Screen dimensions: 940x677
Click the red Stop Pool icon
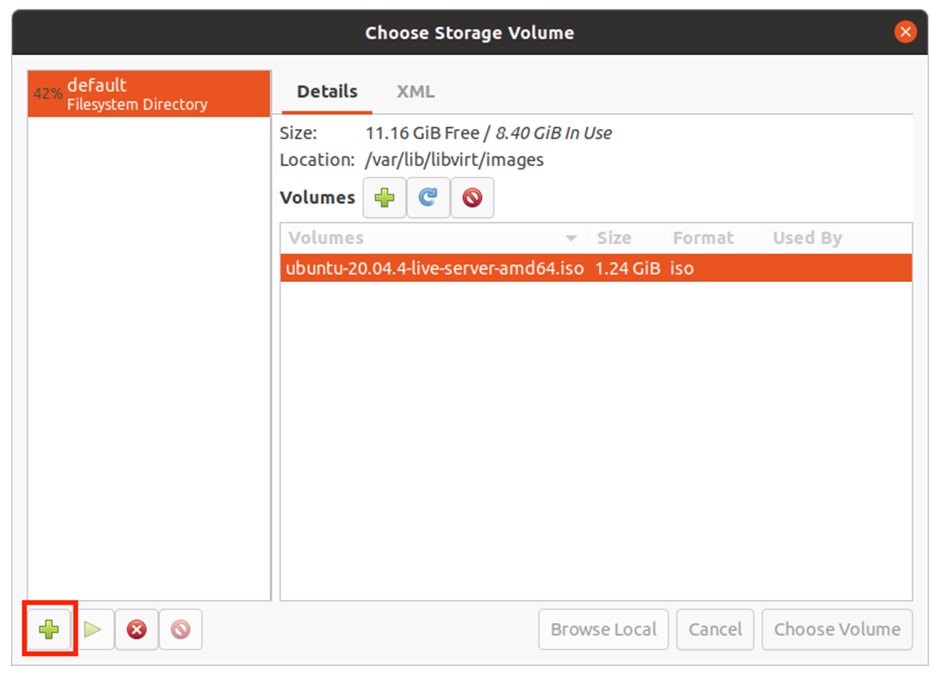[137, 630]
